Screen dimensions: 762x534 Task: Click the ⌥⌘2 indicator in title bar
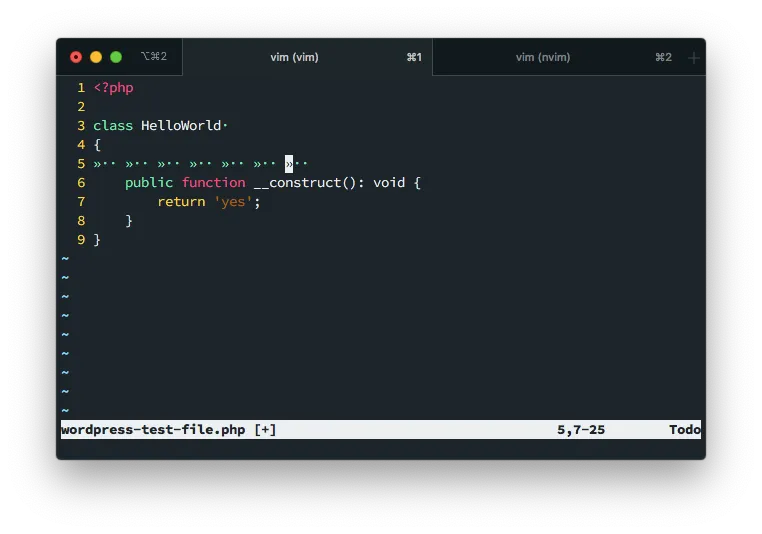coord(154,56)
